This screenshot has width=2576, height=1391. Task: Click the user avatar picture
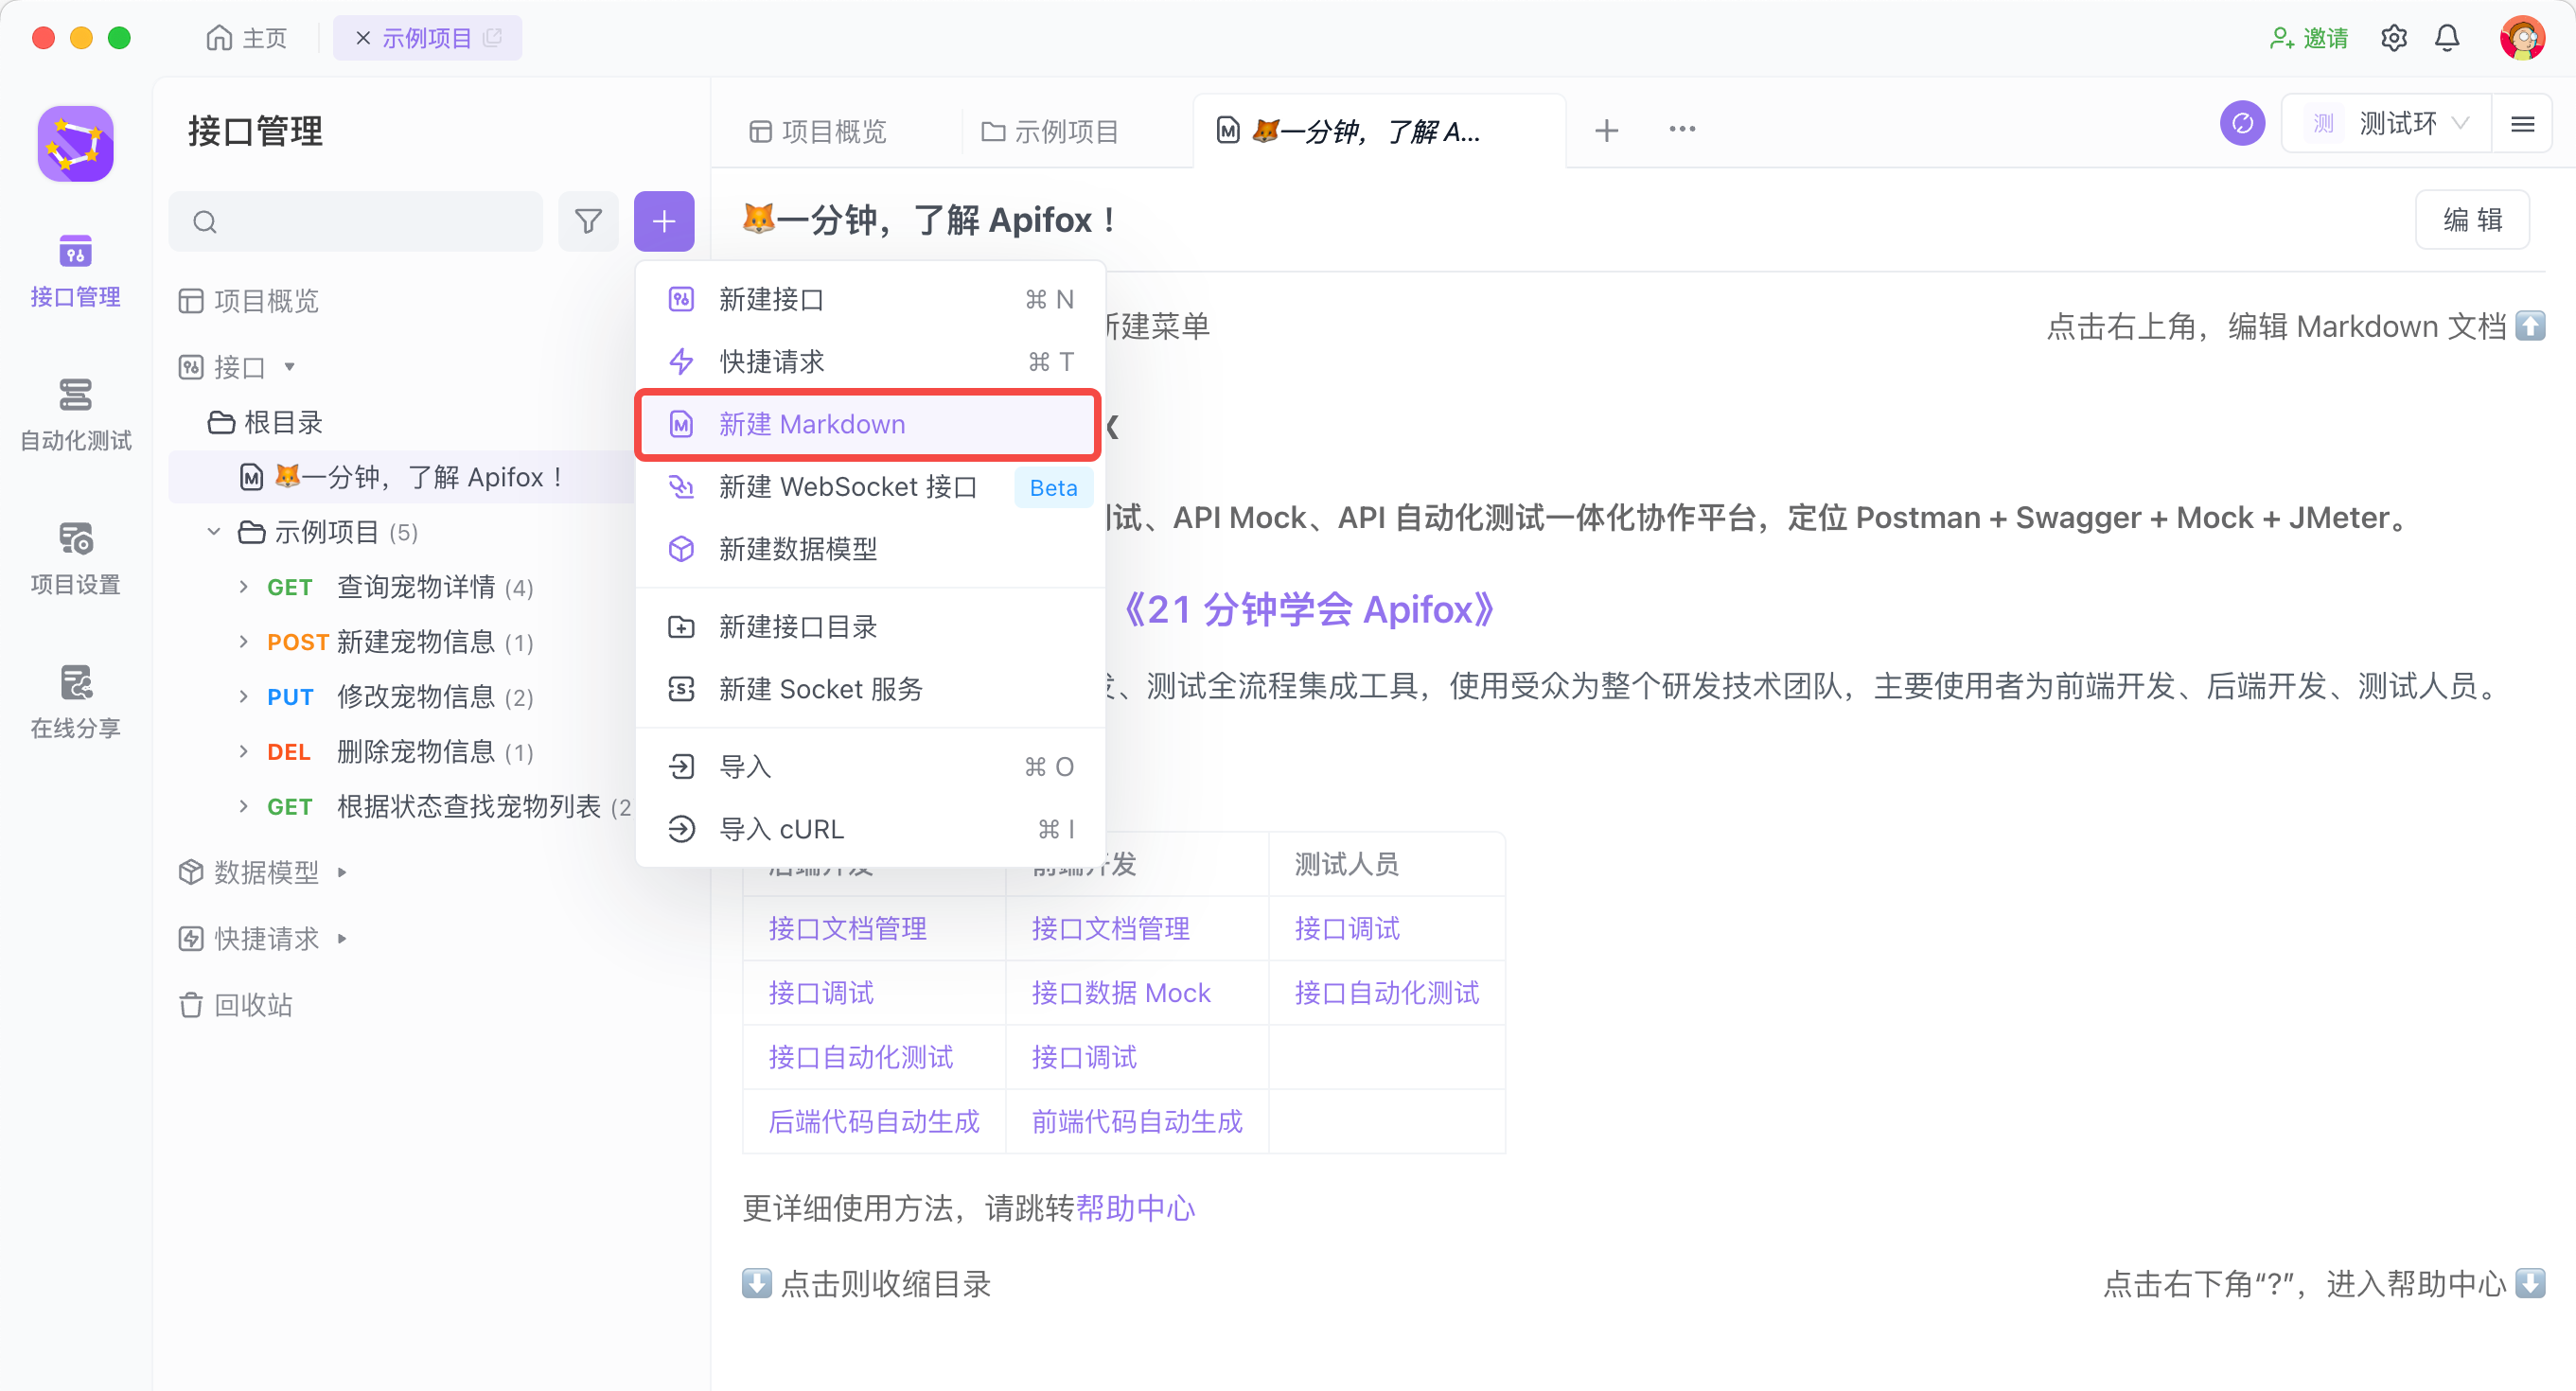[x=2522, y=38]
